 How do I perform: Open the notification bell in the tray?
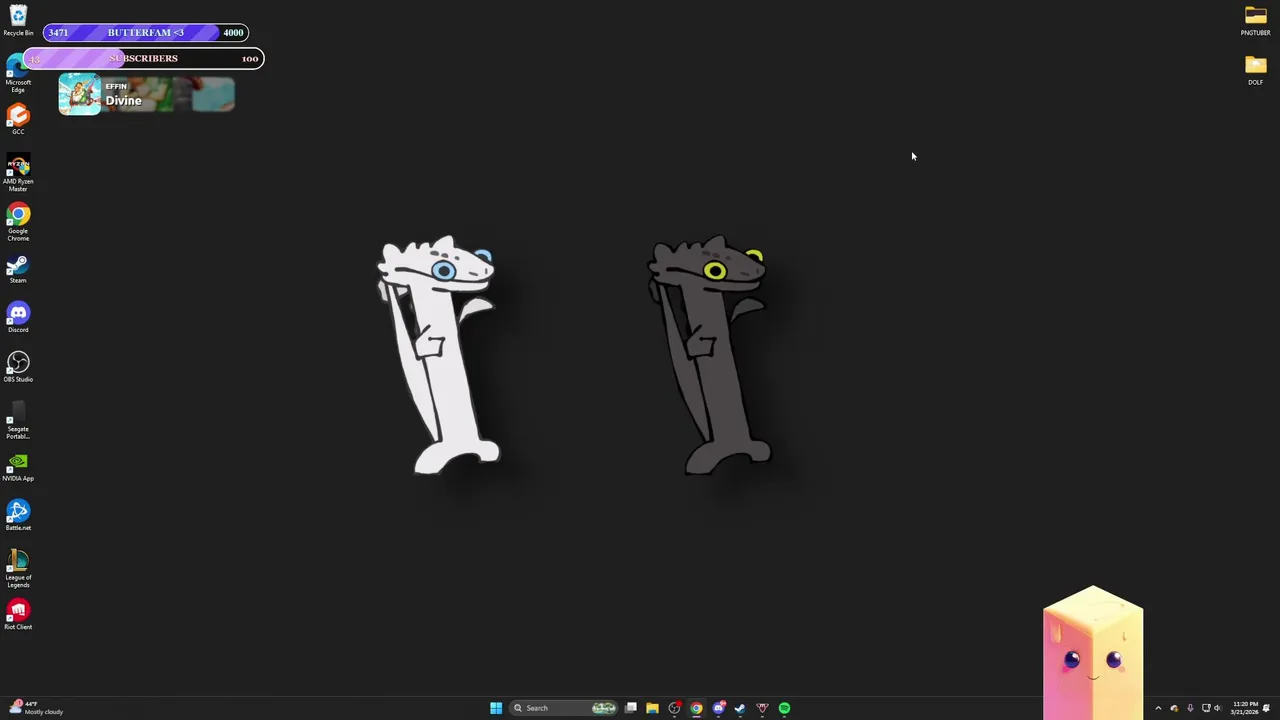(1266, 708)
